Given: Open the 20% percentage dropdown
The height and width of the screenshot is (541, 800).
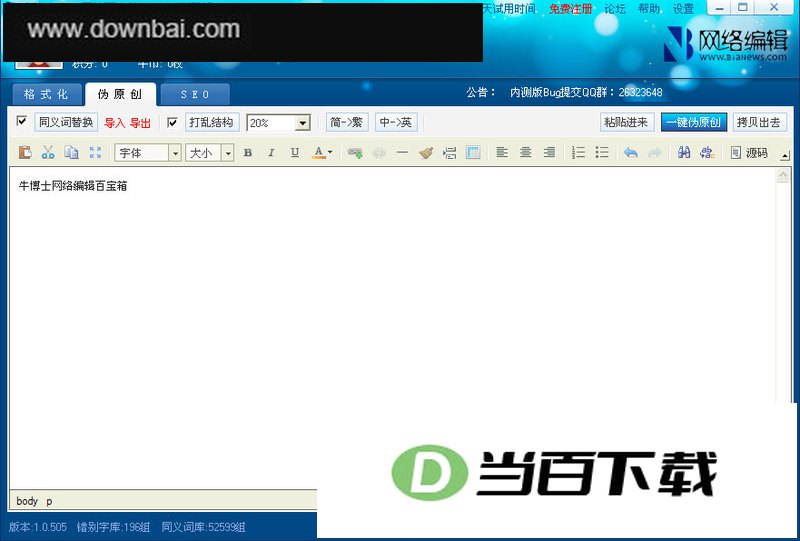Looking at the screenshot, I should click(303, 122).
